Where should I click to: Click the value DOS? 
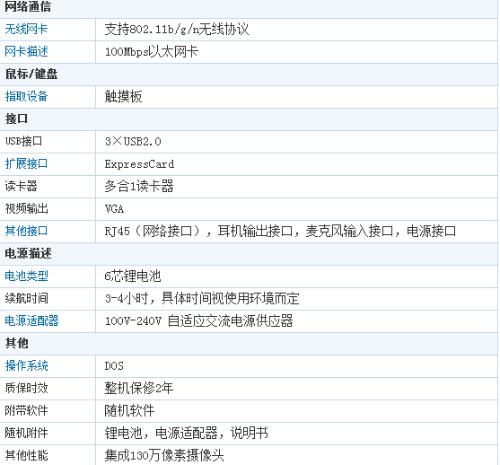[x=114, y=366]
